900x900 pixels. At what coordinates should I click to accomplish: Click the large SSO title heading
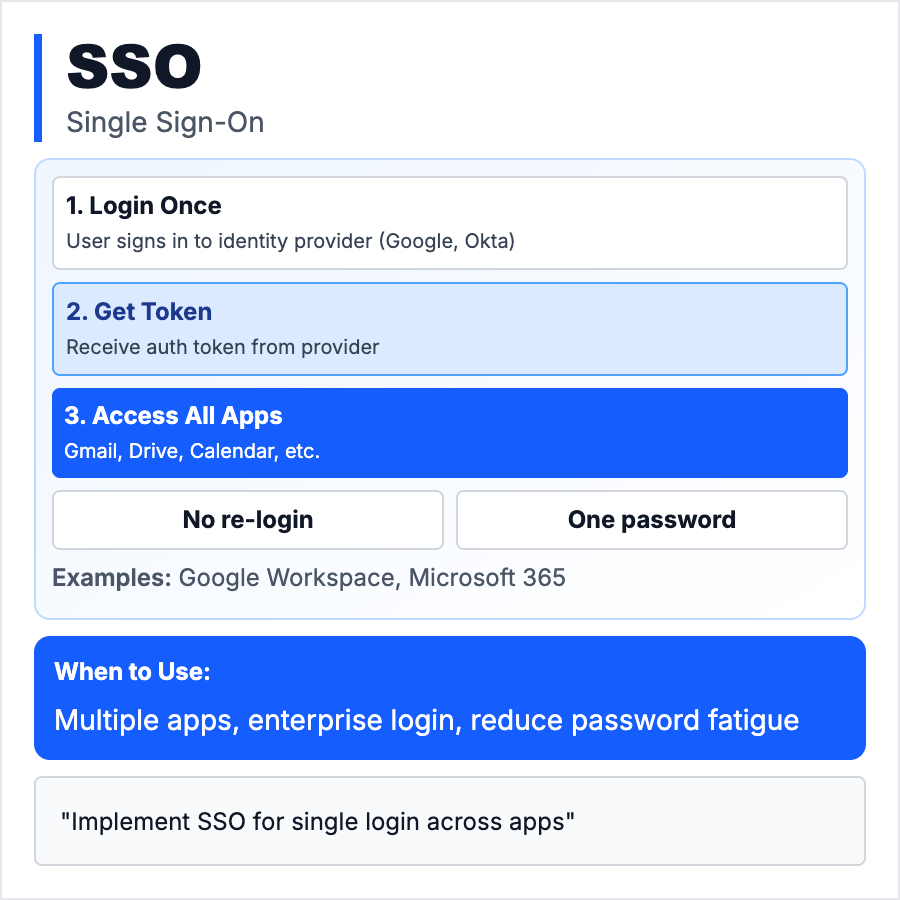pyautogui.click(x=134, y=67)
